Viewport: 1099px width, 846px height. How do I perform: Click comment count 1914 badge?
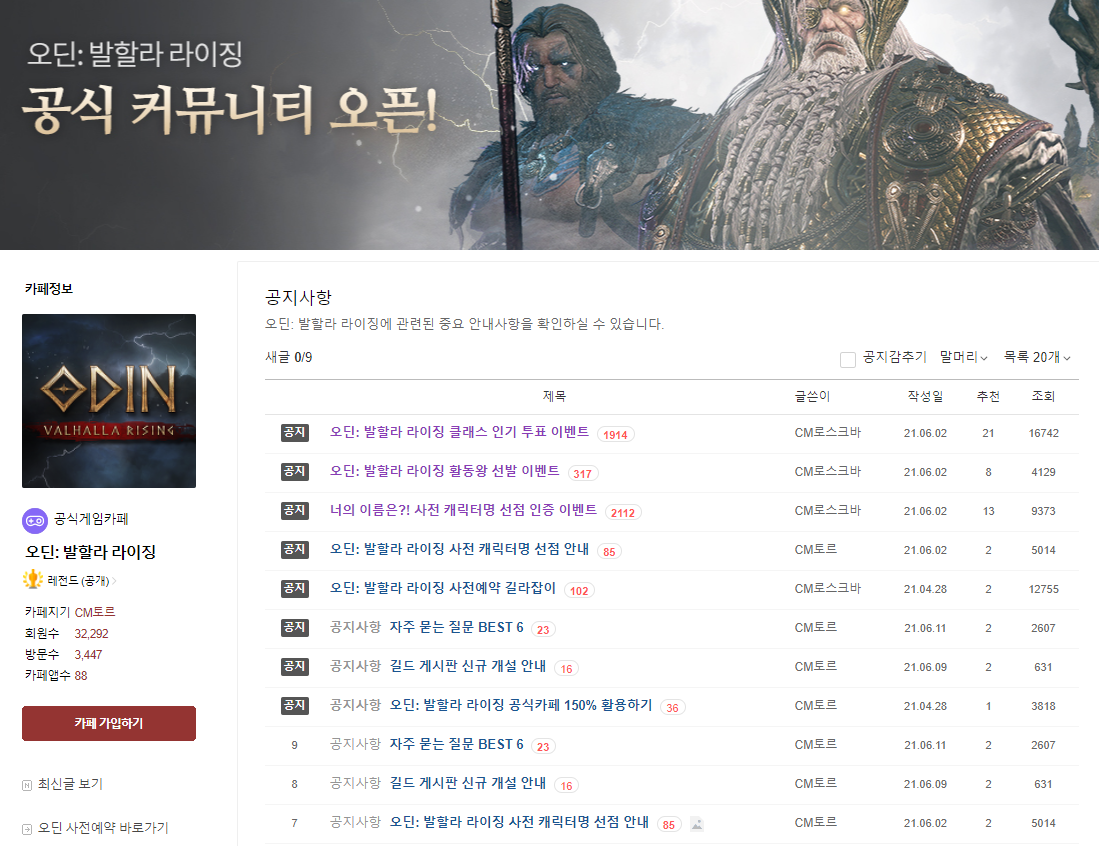click(615, 435)
